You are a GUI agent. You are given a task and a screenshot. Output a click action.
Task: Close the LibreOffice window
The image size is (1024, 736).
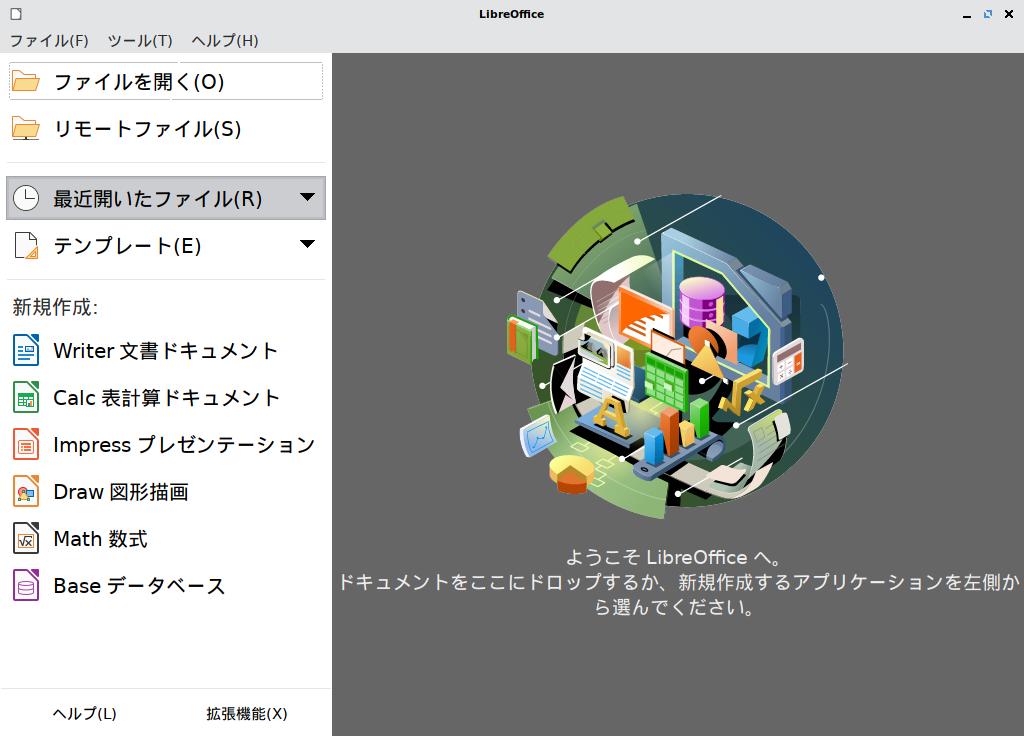(x=1008, y=14)
